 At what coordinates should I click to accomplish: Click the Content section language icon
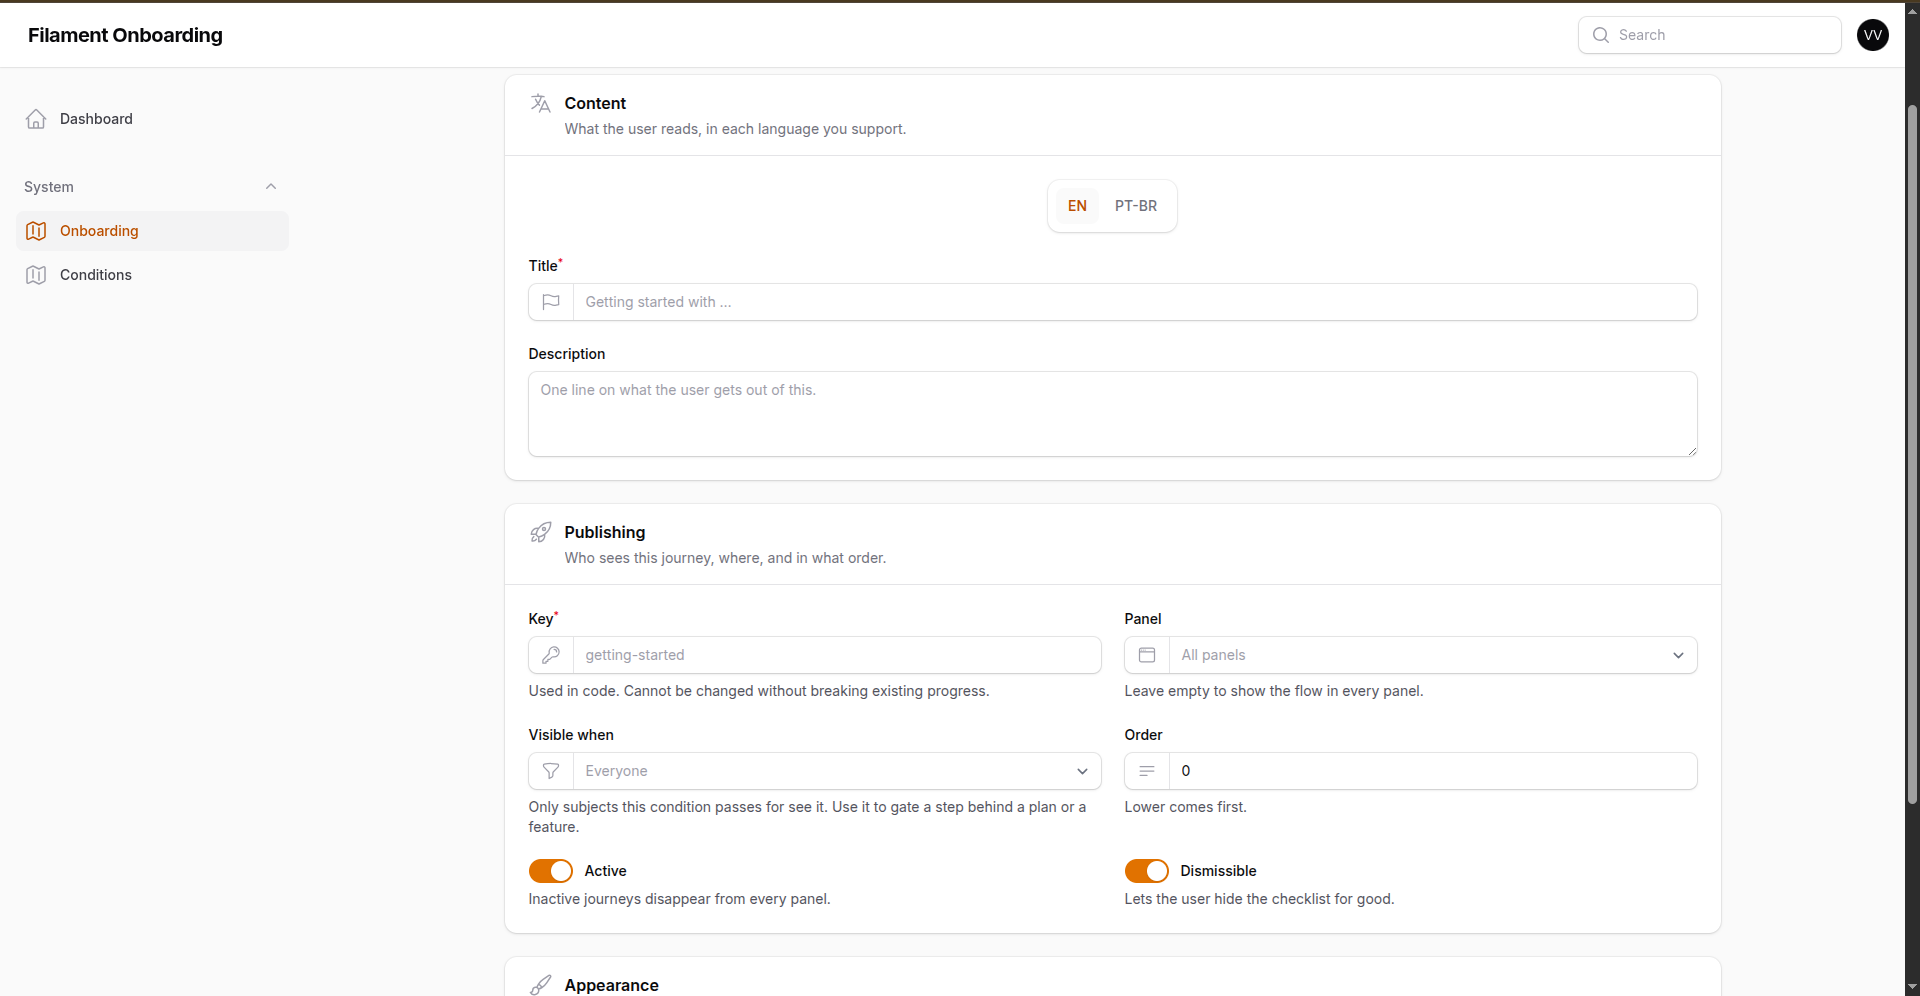[x=541, y=103]
